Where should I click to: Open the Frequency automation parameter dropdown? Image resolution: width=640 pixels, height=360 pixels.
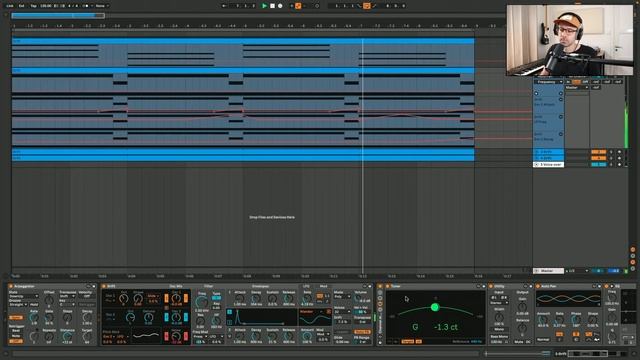point(549,82)
